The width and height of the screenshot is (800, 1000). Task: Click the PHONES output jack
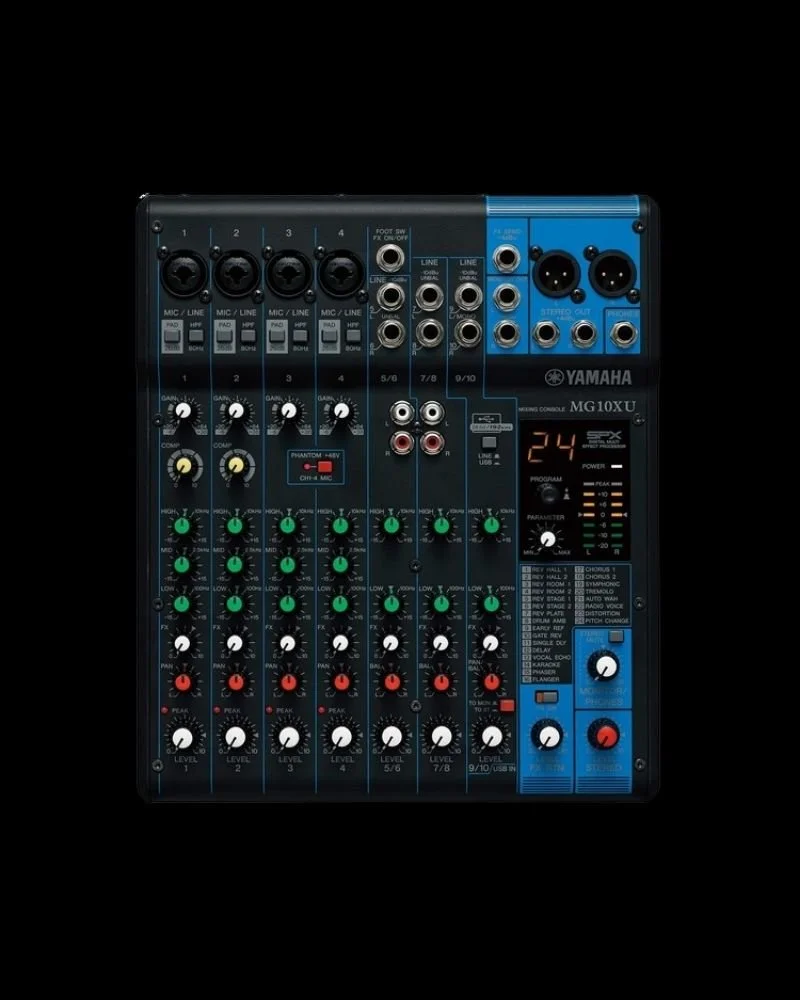point(623,334)
